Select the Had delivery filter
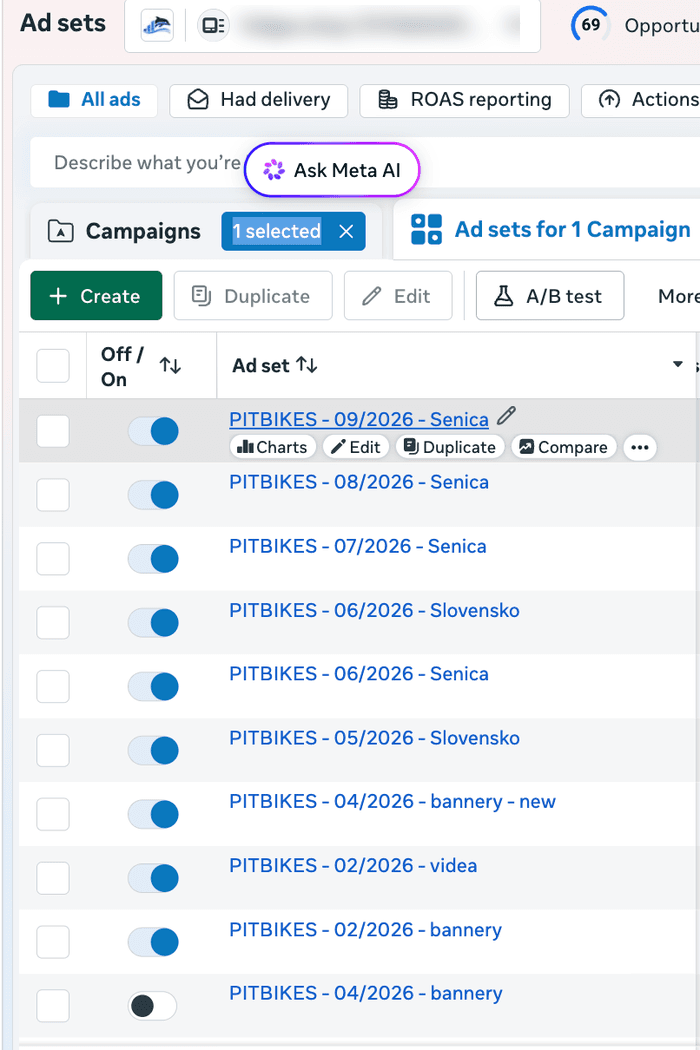700x1050 pixels. 259,100
